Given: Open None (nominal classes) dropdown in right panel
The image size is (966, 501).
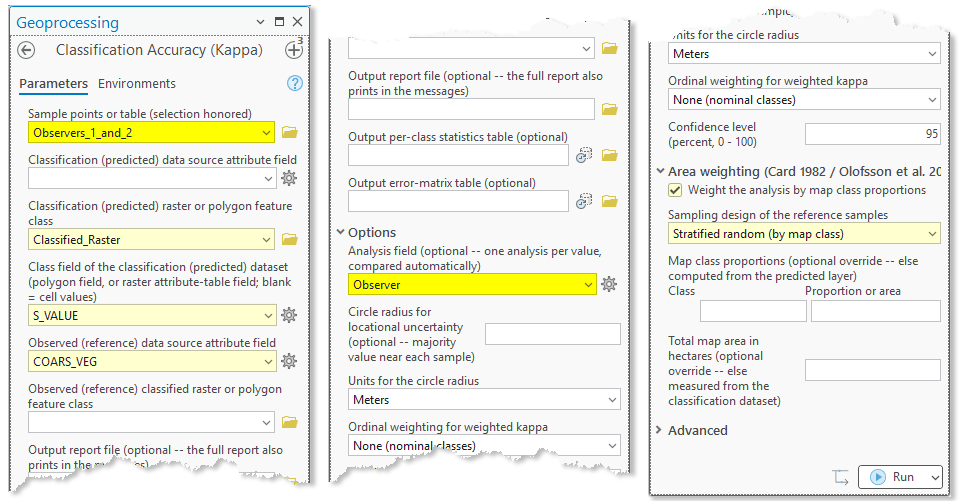Looking at the screenshot, I should coord(932,99).
